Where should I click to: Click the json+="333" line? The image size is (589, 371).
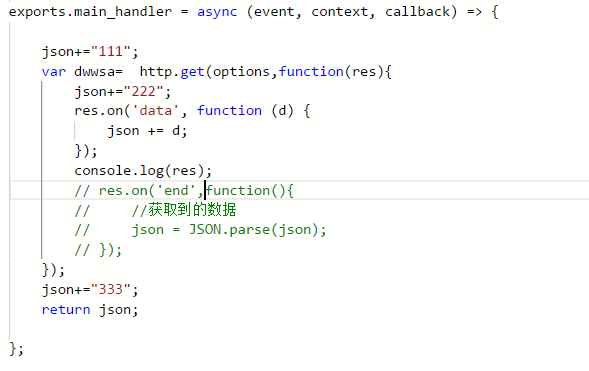click(90, 290)
